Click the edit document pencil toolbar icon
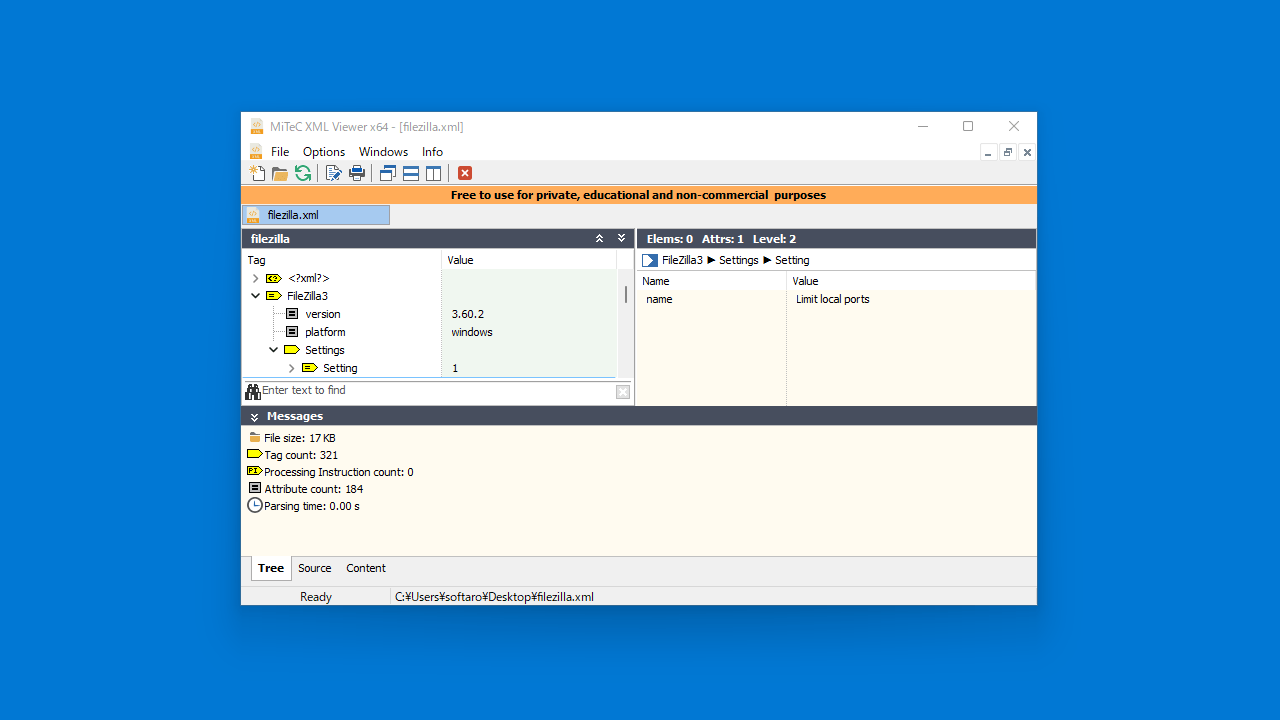Screen dimensions: 1280x720 coord(334,173)
